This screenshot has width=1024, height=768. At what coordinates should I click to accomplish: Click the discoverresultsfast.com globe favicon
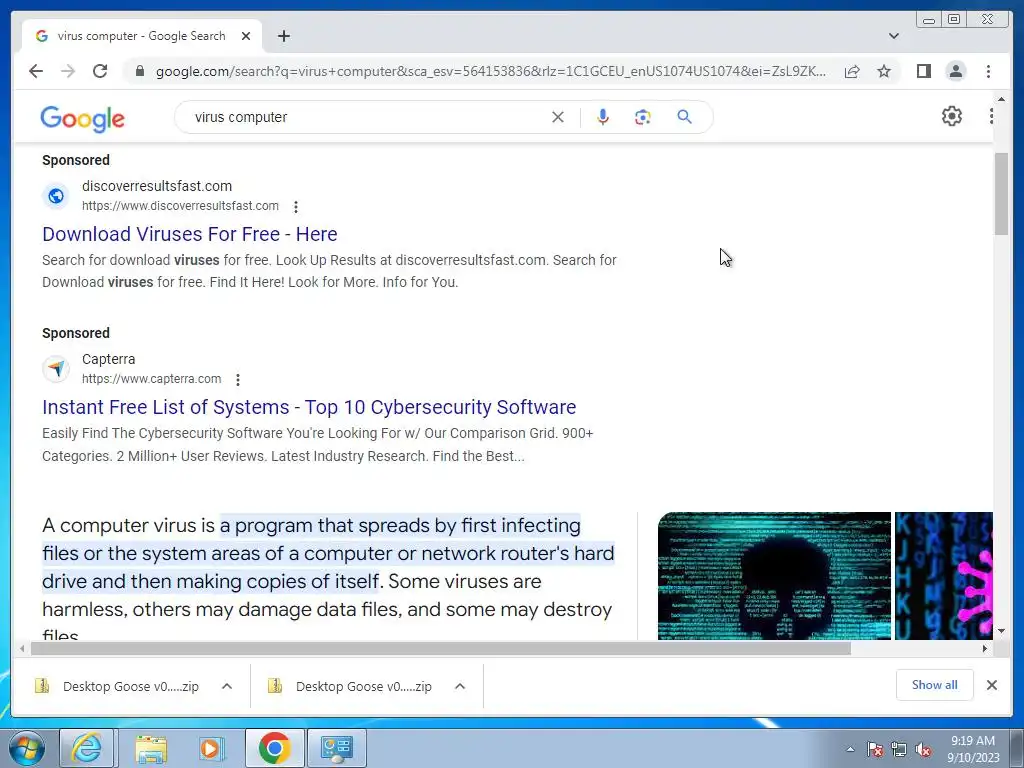coord(56,195)
